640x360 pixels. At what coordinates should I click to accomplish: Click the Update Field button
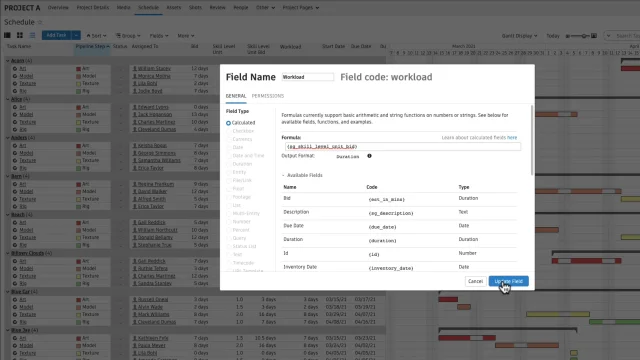tap(509, 281)
